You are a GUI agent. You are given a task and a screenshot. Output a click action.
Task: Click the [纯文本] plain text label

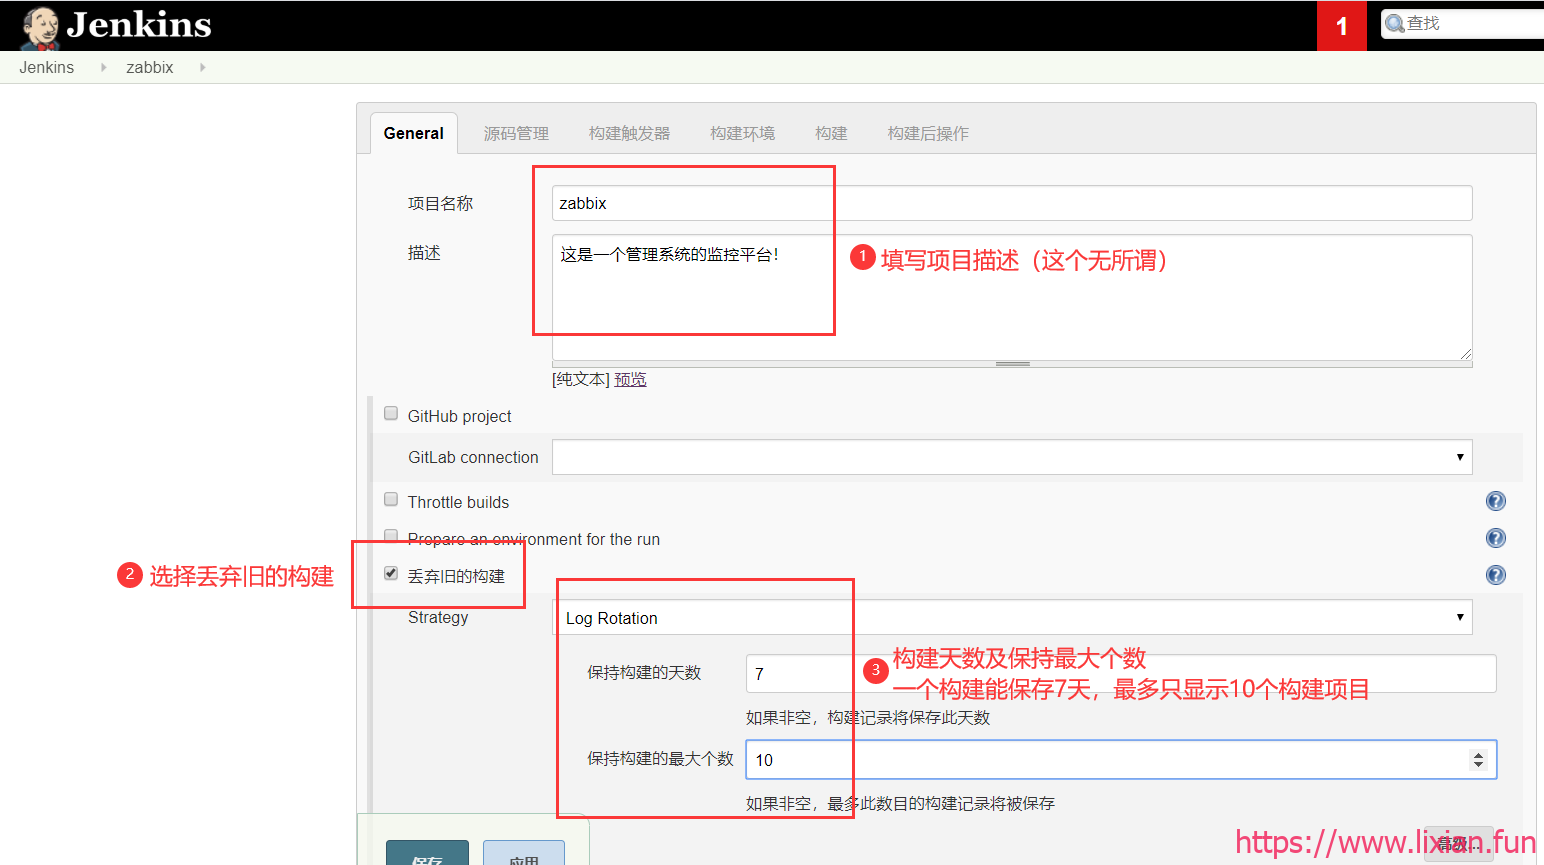click(x=581, y=379)
